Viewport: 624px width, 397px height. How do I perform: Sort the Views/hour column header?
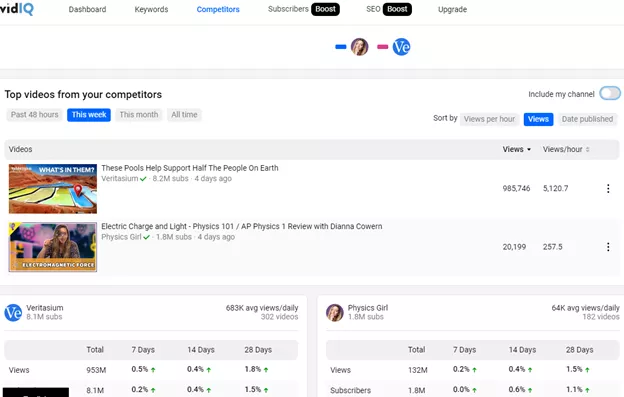click(x=566, y=149)
